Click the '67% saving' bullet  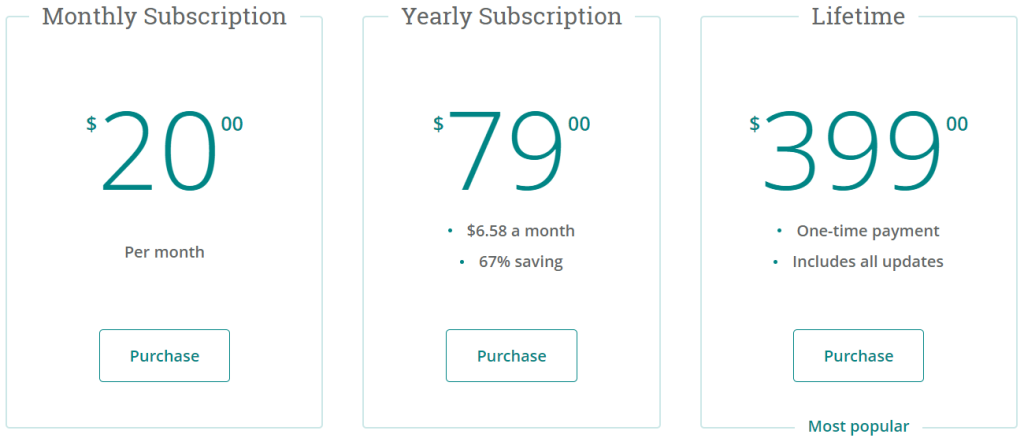point(520,262)
